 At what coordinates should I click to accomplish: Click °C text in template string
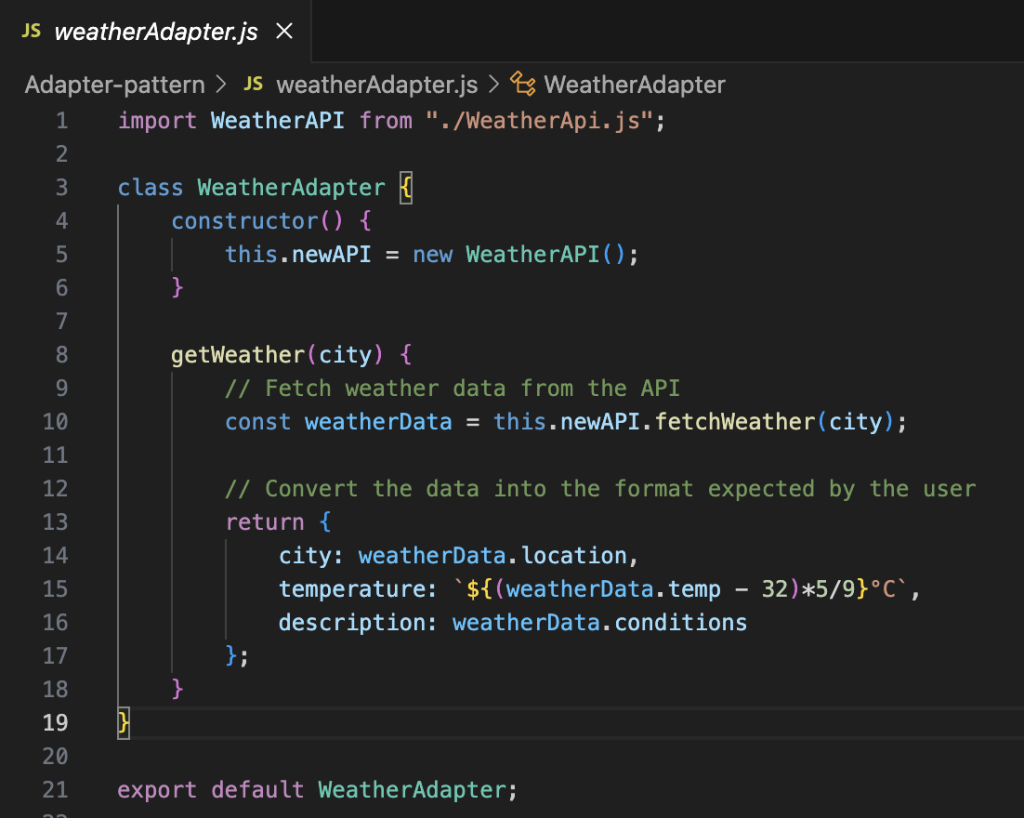pyautogui.click(x=882, y=589)
